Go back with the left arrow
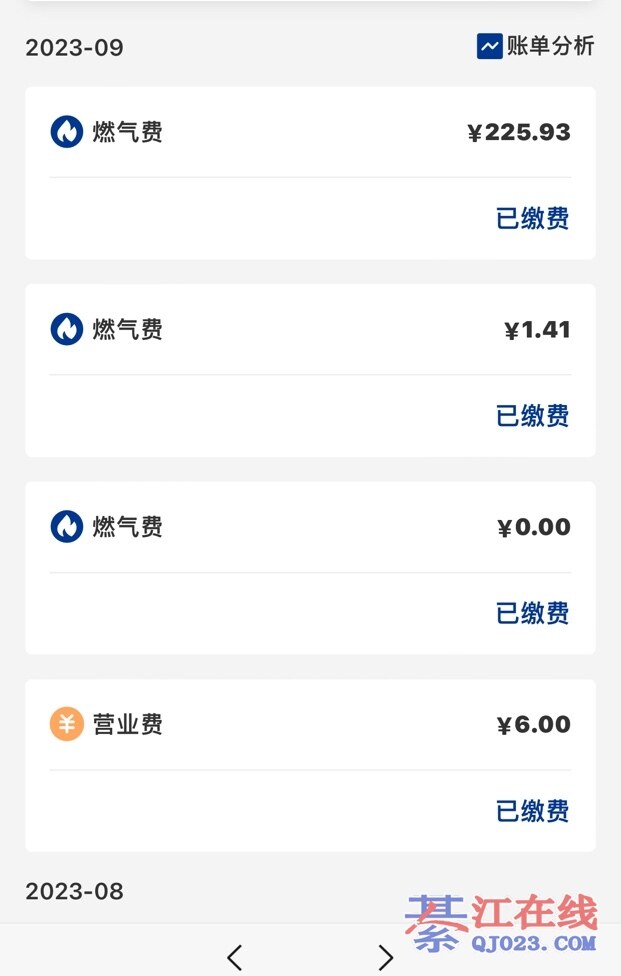621x976 pixels. [x=235, y=957]
